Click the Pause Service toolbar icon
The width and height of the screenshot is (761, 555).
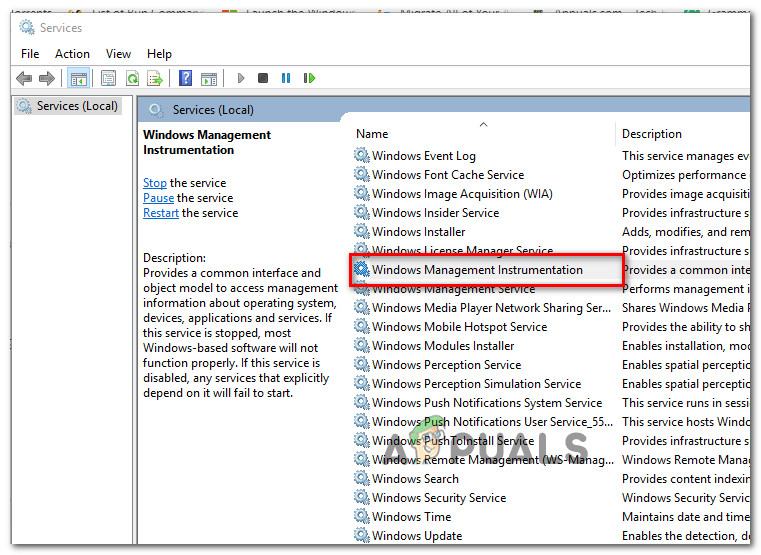coord(286,78)
